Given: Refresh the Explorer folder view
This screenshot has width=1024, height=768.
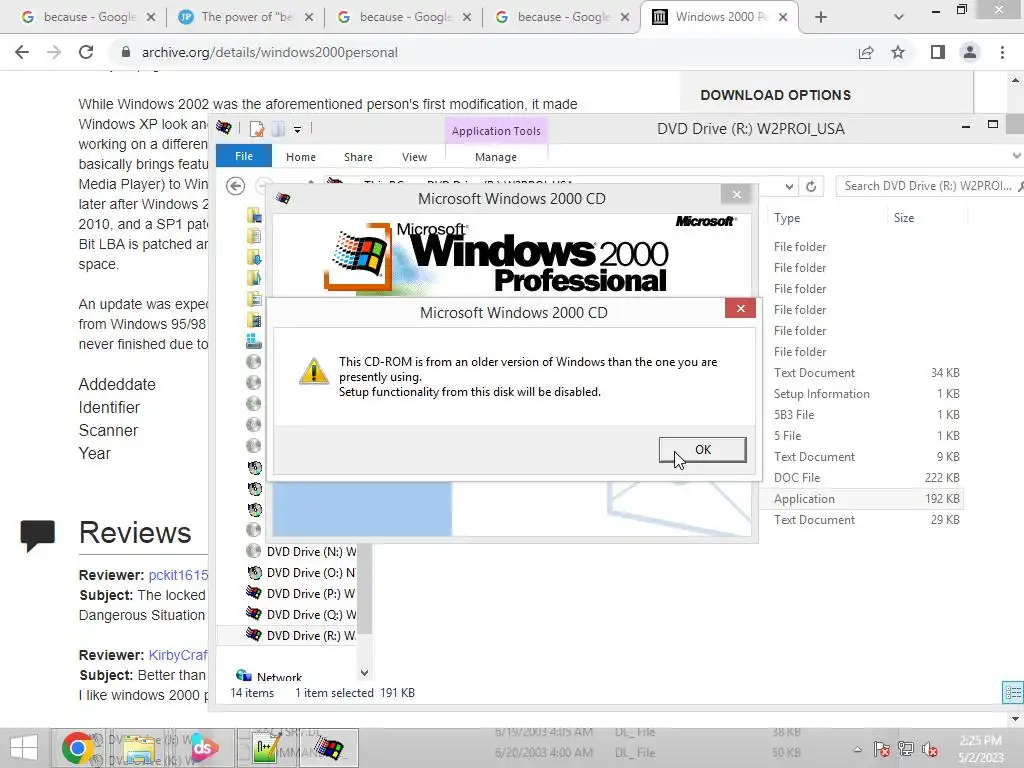Looking at the screenshot, I should [x=810, y=186].
